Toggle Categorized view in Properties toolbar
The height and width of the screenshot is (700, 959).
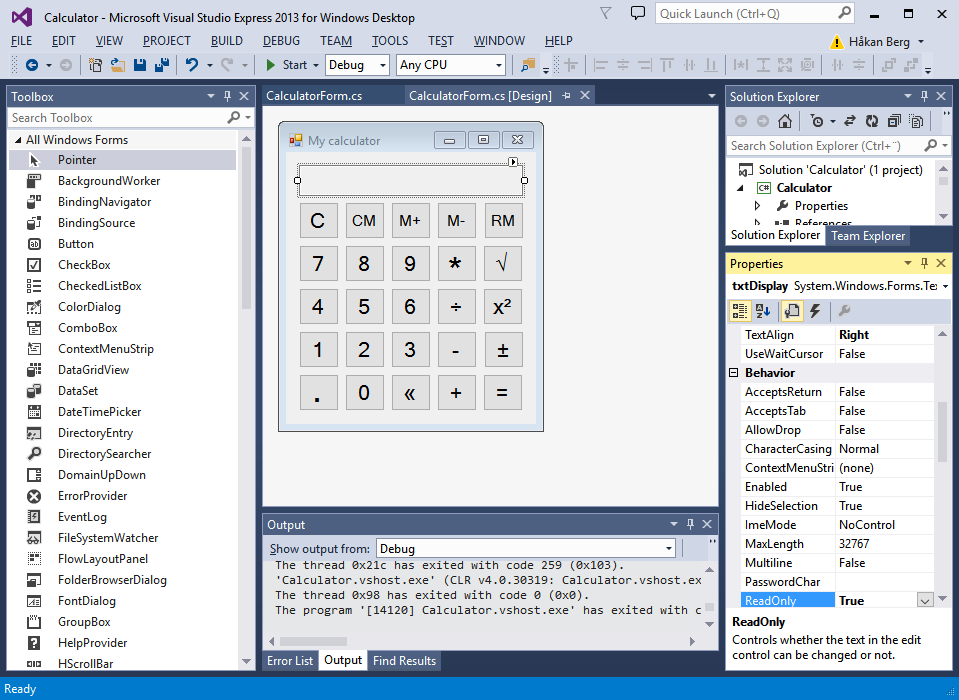[x=740, y=311]
